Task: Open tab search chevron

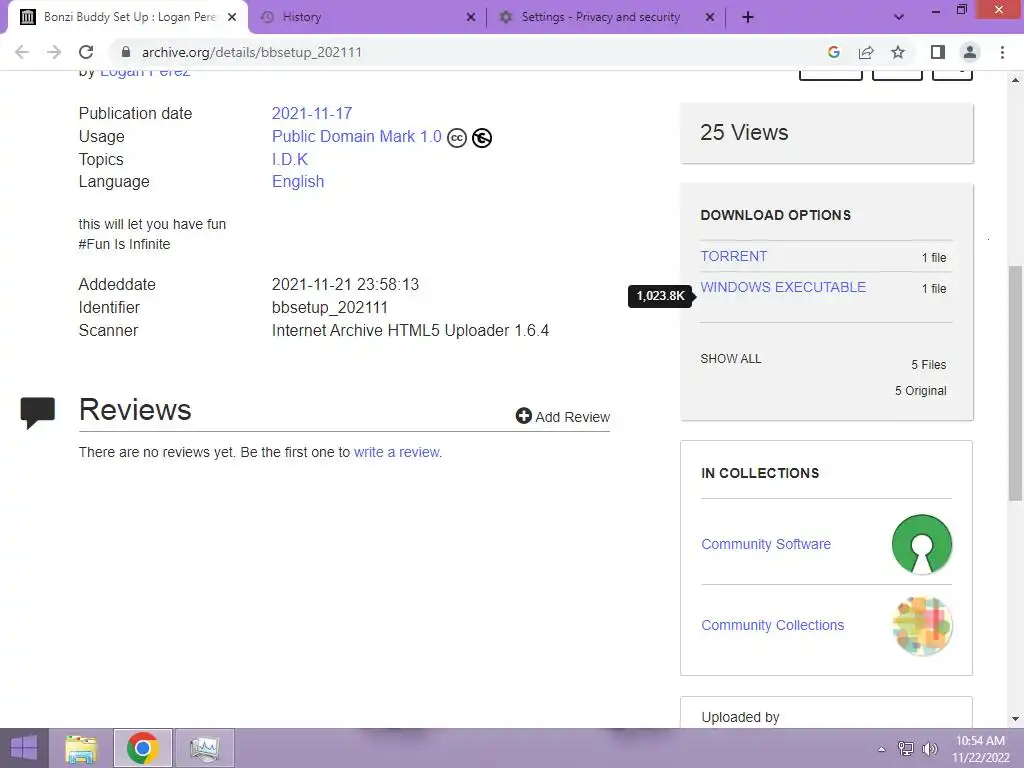Action: coord(899,17)
